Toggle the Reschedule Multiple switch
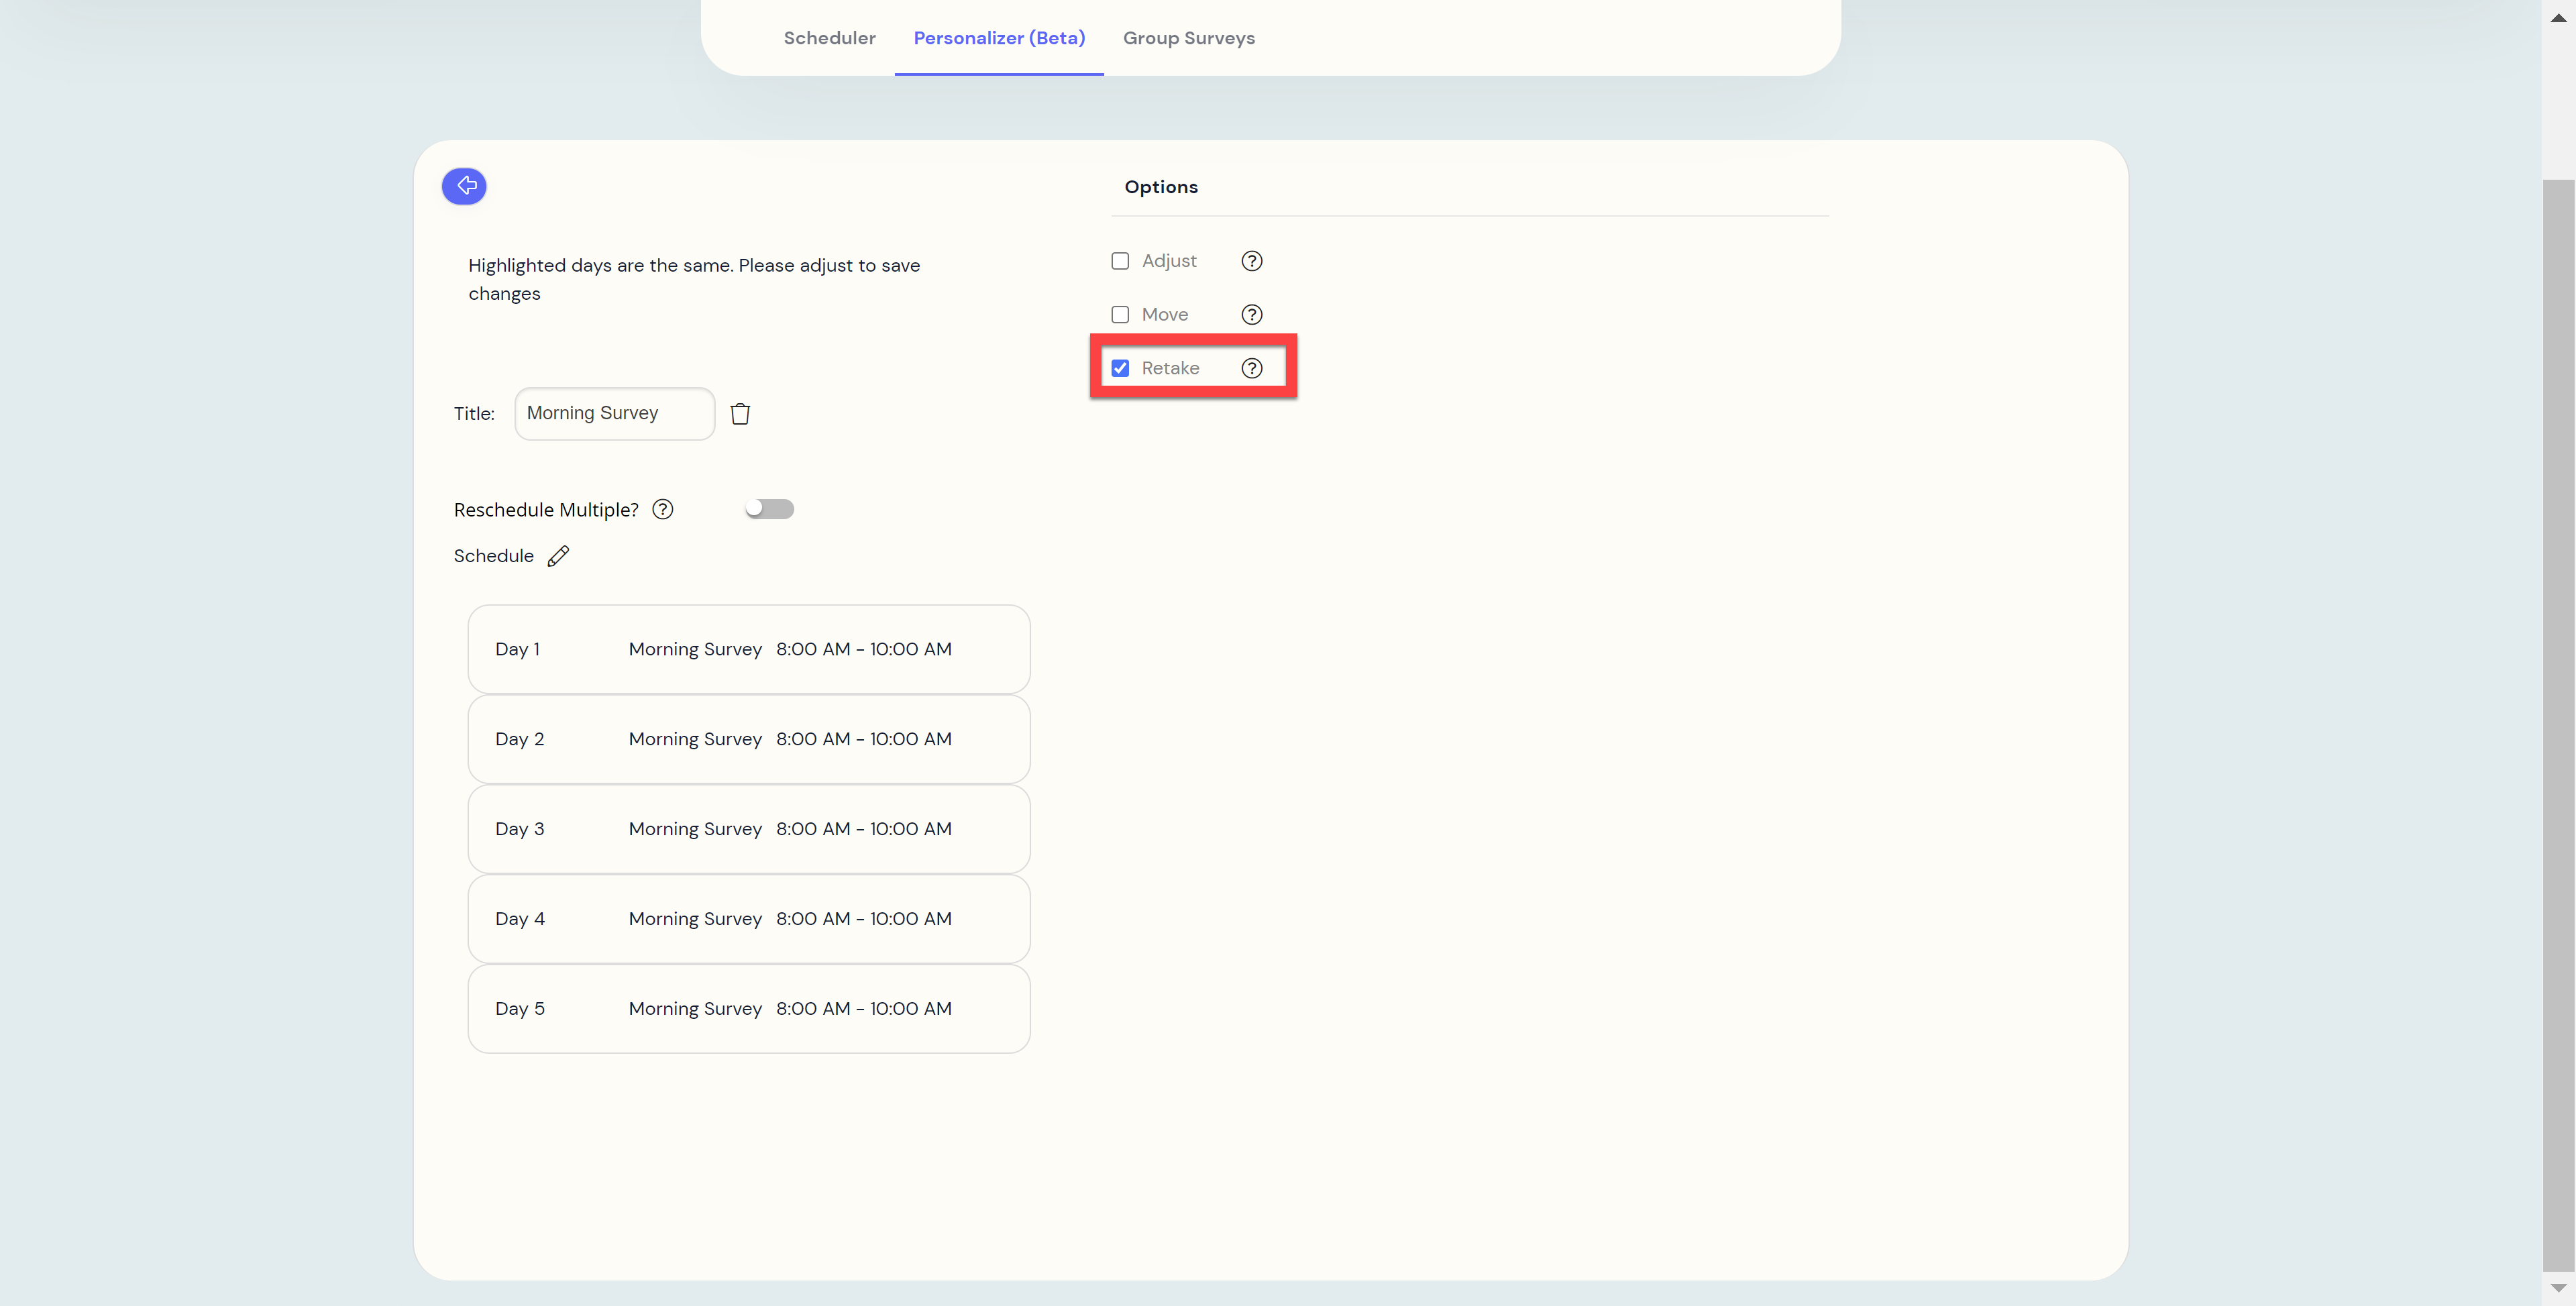This screenshot has height=1306, width=2576. pos(769,509)
